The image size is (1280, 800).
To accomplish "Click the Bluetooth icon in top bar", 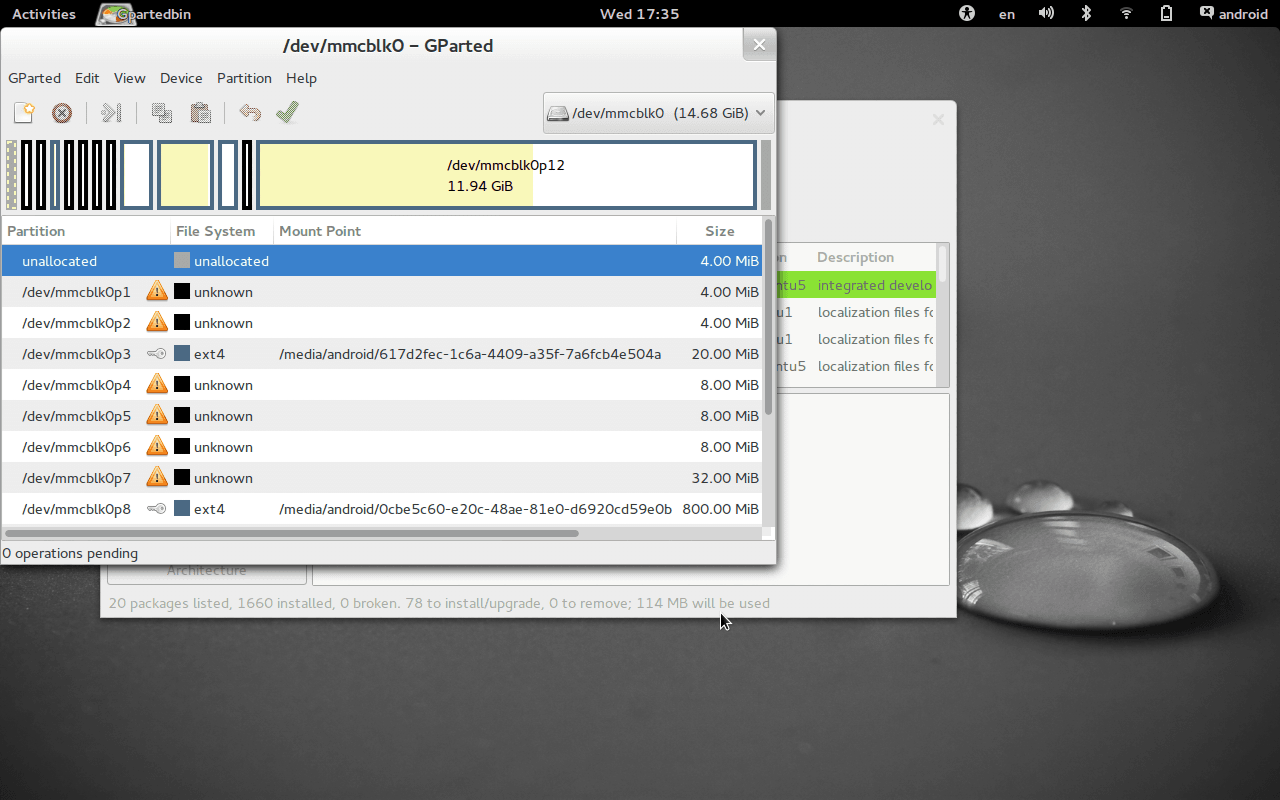I will pyautogui.click(x=1086, y=14).
